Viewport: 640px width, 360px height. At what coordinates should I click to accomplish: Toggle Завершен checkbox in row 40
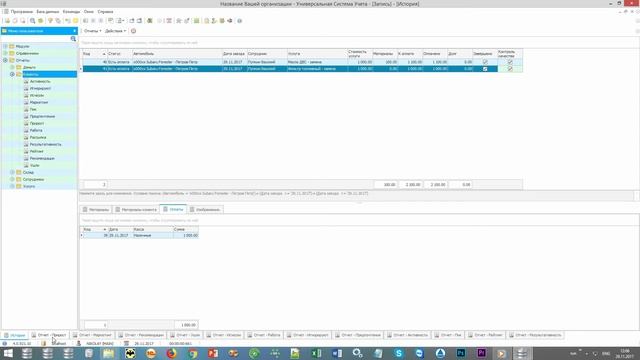coord(485,62)
